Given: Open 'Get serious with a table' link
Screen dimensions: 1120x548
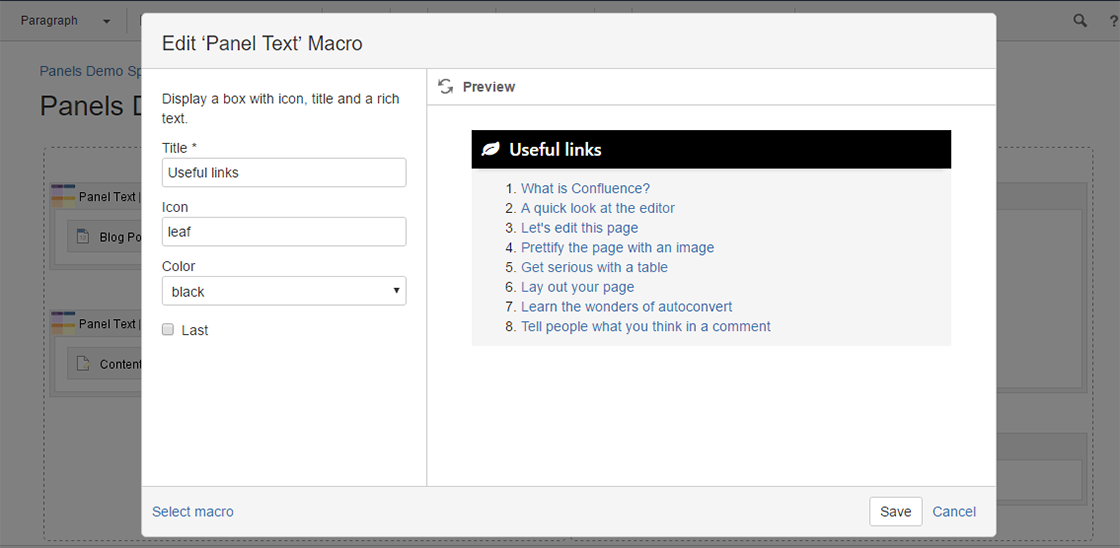Looking at the screenshot, I should (594, 267).
